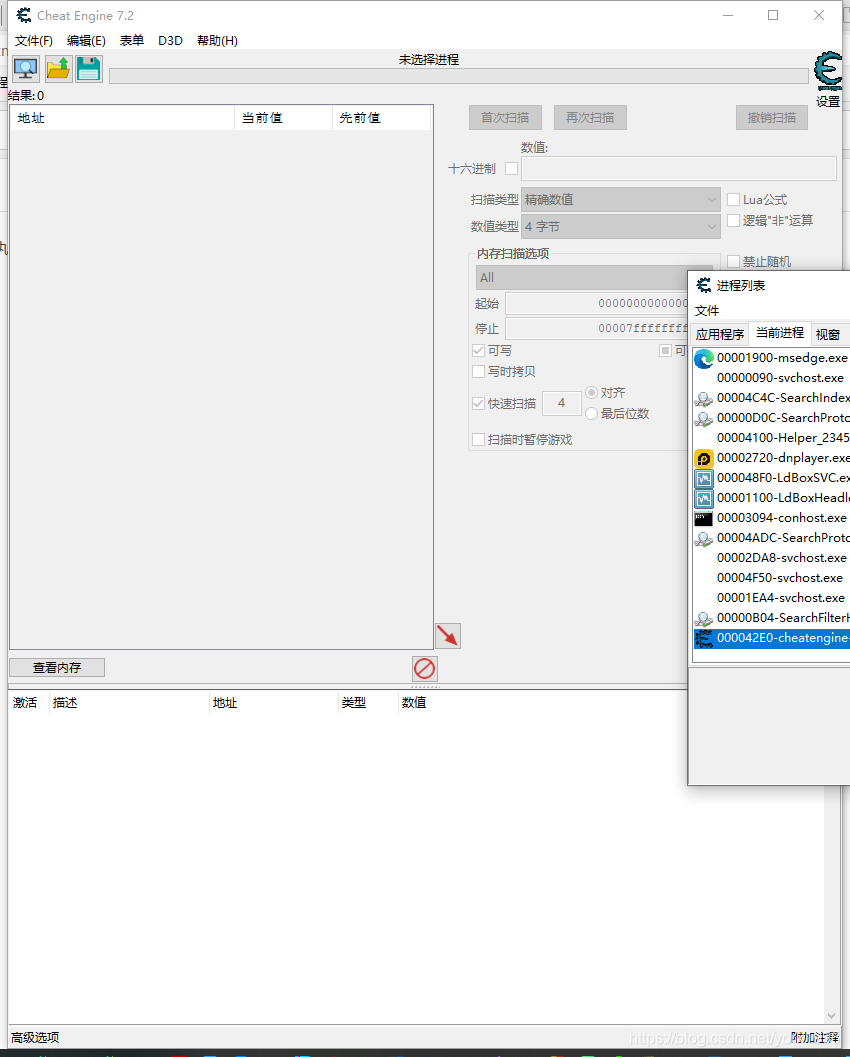
Task: Click 附加注释 in the status bar
Action: click(x=815, y=1037)
